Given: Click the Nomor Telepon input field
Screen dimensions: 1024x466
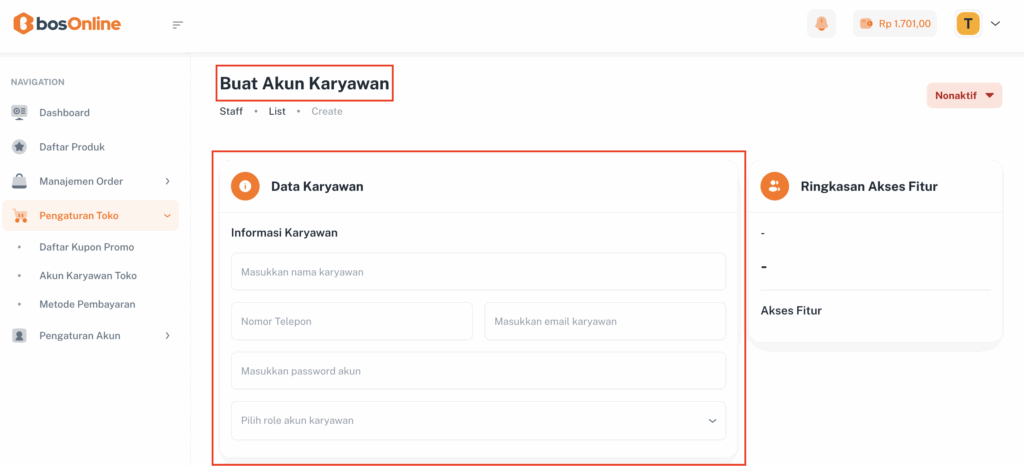Looking at the screenshot, I should (x=351, y=322).
